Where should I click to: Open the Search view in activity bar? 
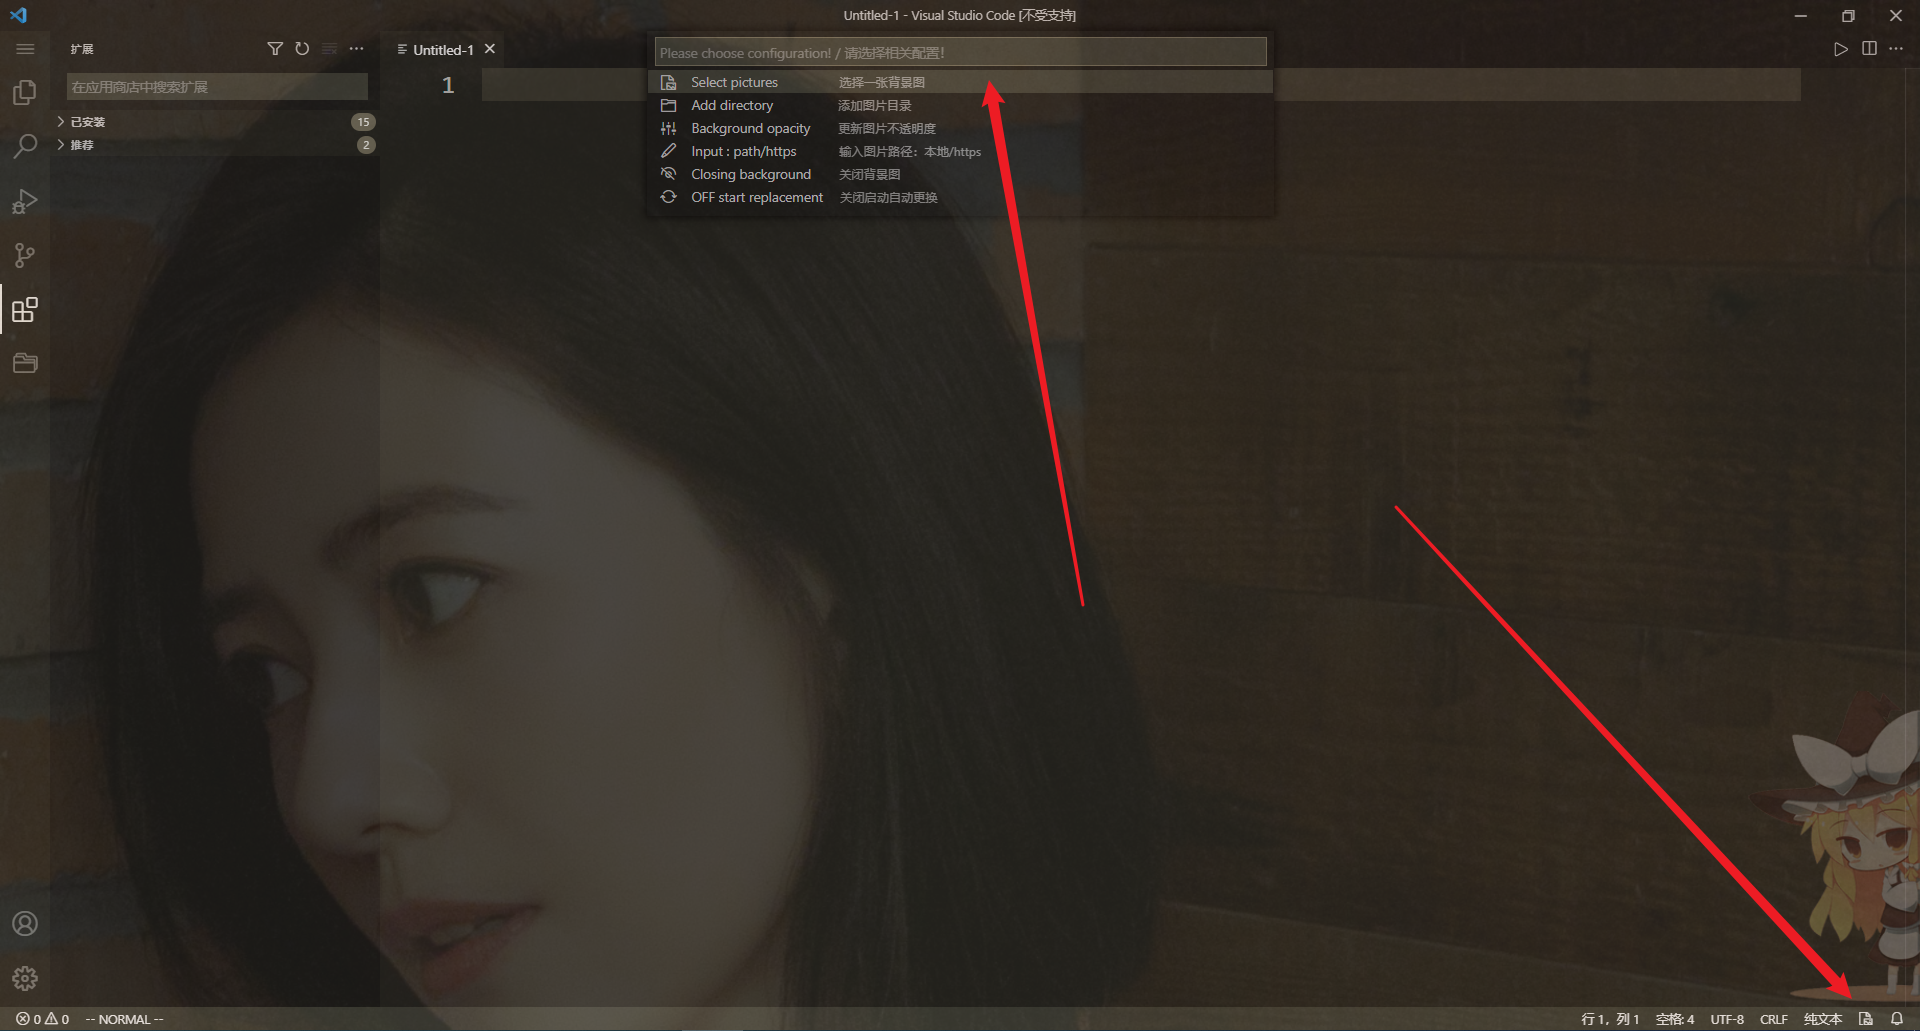[x=25, y=146]
